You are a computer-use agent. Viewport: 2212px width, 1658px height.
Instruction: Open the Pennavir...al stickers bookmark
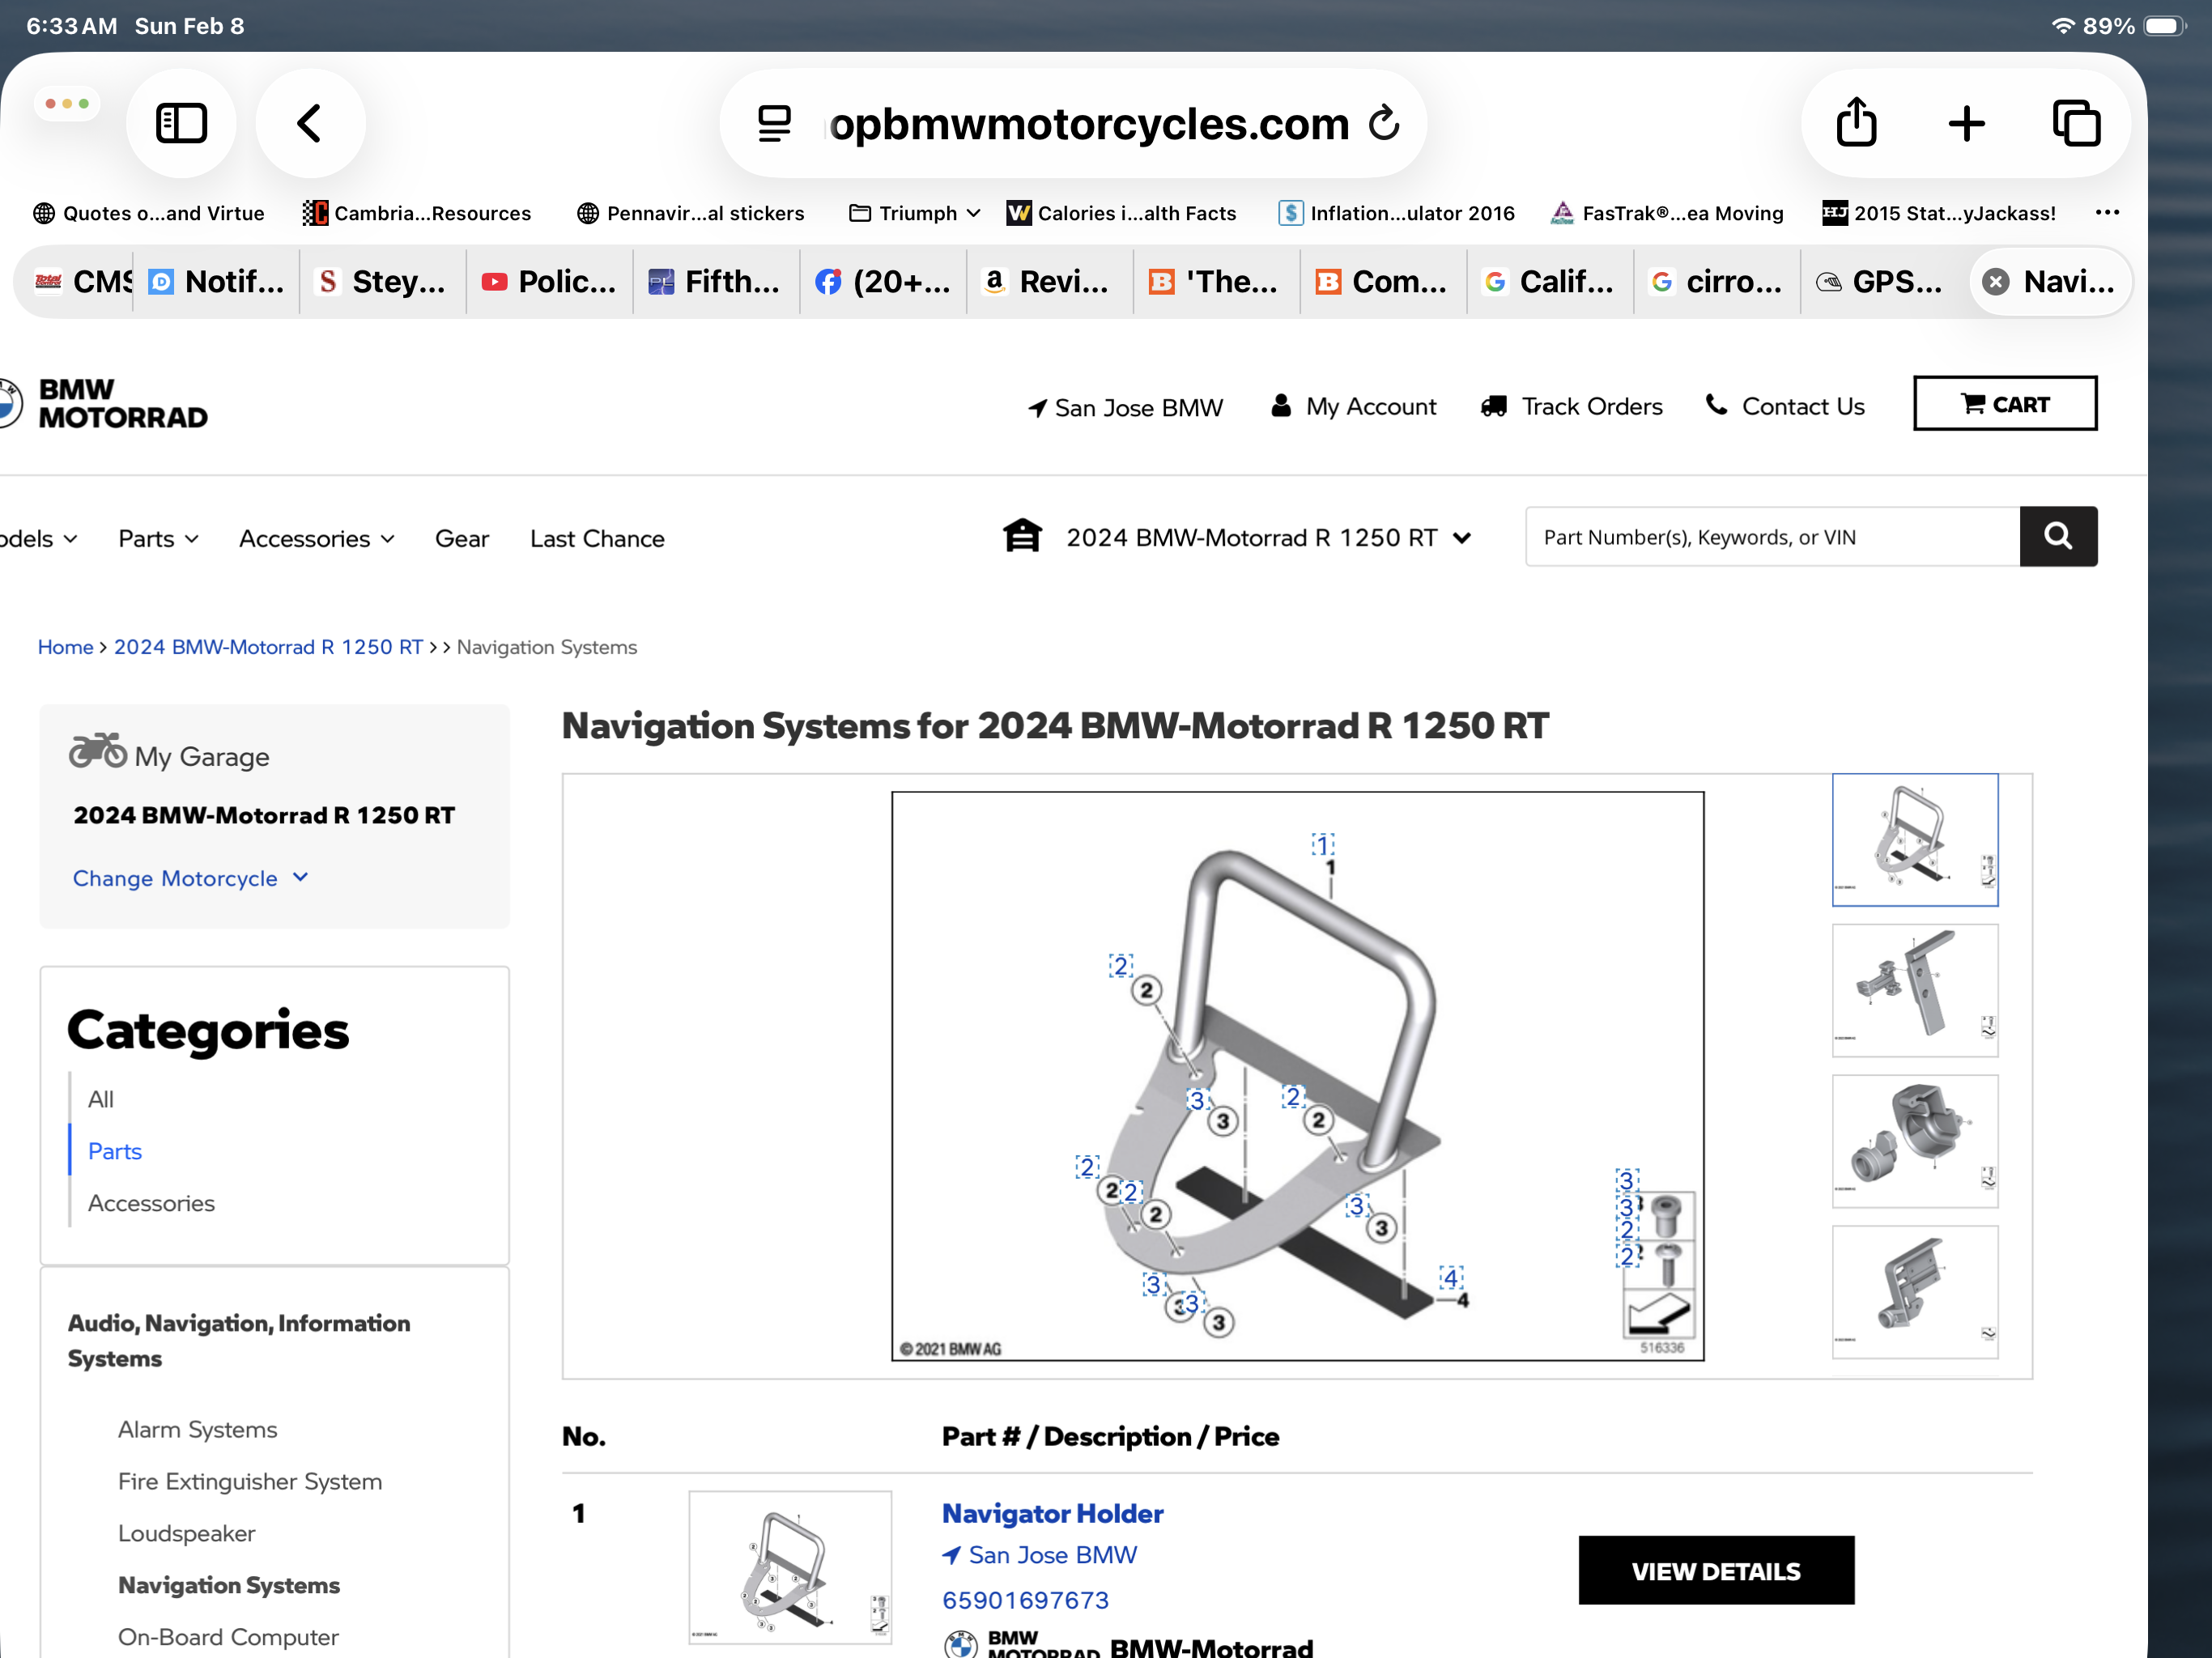pos(690,213)
